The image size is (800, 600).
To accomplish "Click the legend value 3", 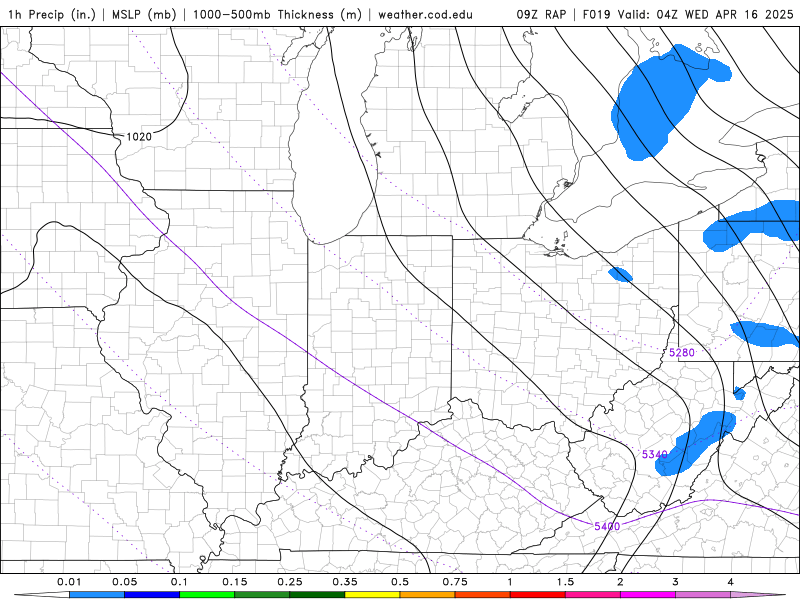I will click(675, 582).
